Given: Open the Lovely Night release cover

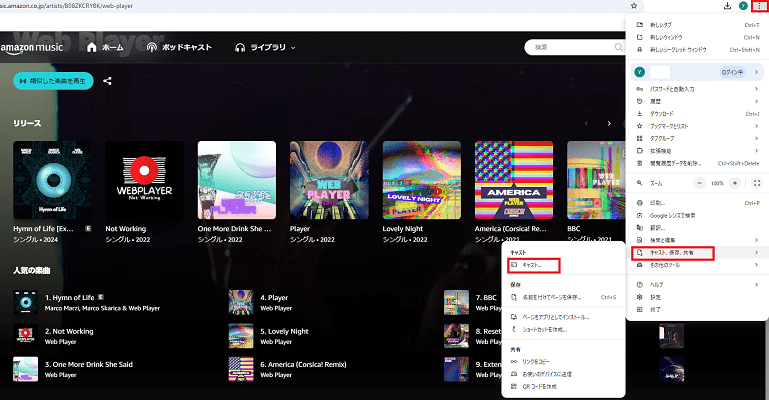Looking at the screenshot, I should [422, 180].
